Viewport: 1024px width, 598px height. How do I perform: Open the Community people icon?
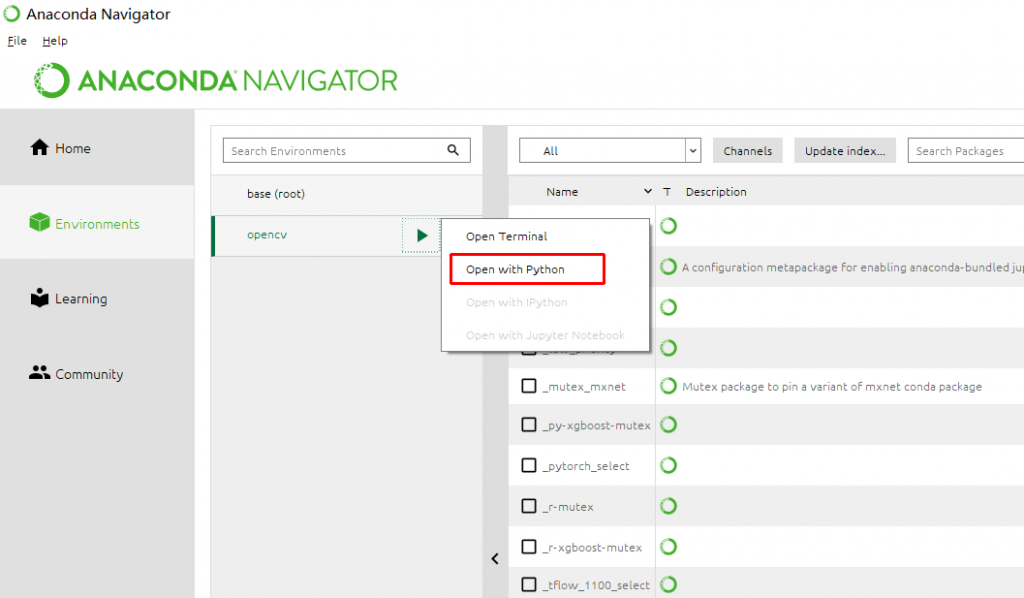(40, 373)
